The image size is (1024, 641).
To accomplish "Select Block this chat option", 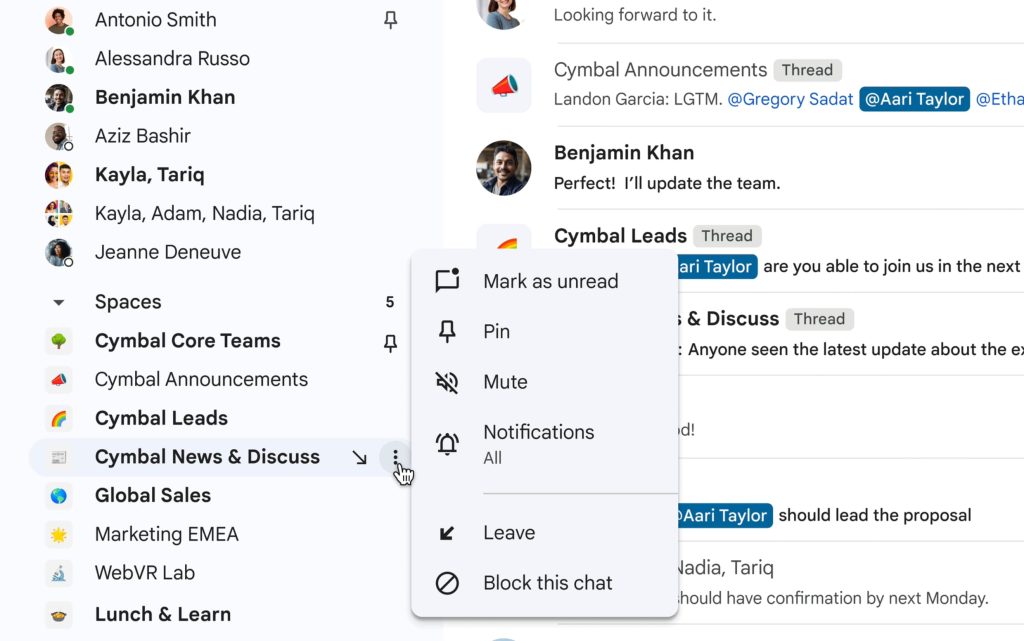I will [x=547, y=583].
